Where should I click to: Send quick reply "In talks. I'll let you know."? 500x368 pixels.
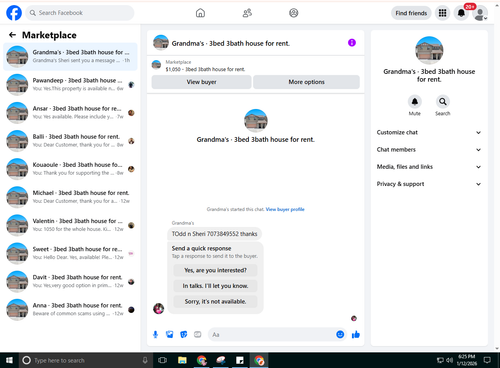coord(215,286)
